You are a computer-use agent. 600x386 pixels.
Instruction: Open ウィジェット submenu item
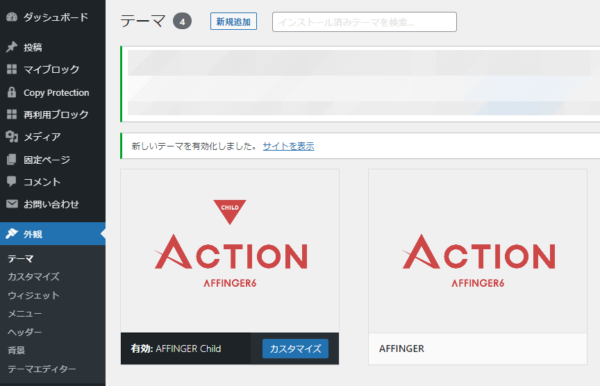pos(34,295)
